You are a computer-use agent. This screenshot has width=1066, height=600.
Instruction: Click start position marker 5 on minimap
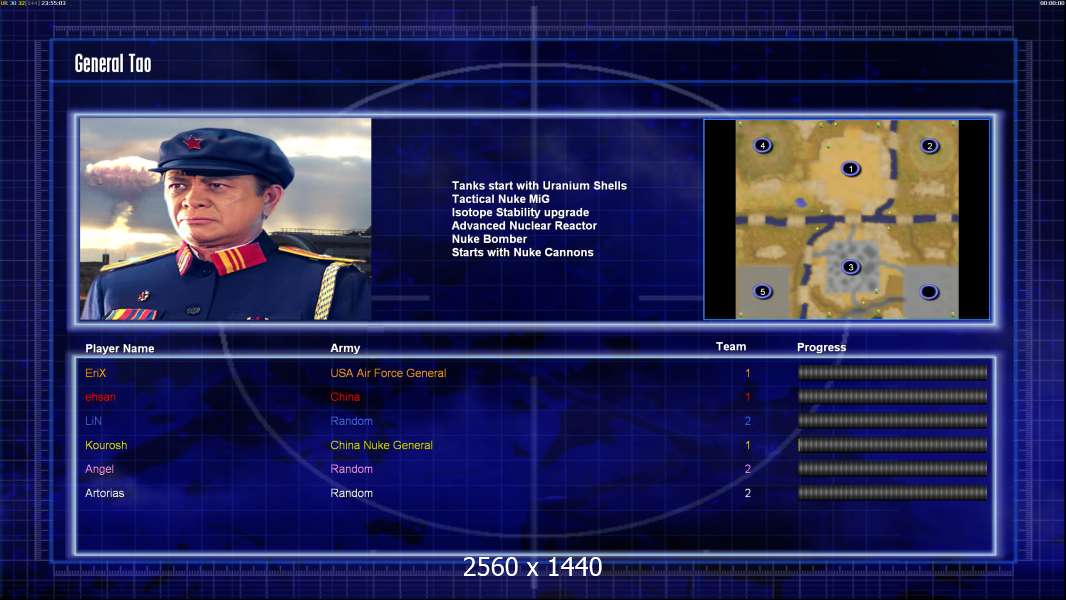pos(762,292)
